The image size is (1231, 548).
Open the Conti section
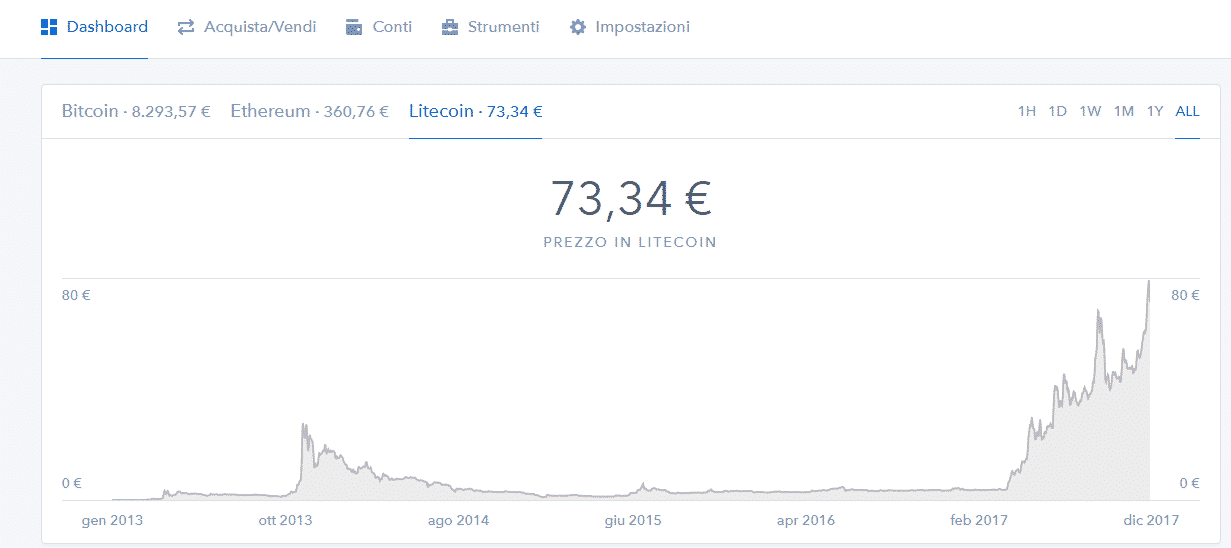click(379, 27)
